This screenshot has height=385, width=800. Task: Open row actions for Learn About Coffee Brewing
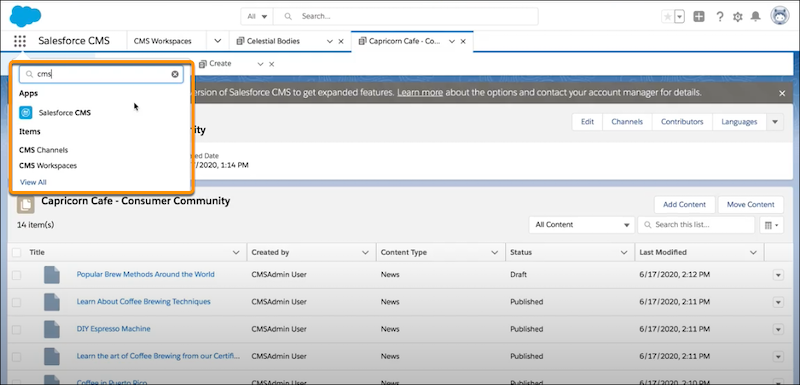point(778,302)
